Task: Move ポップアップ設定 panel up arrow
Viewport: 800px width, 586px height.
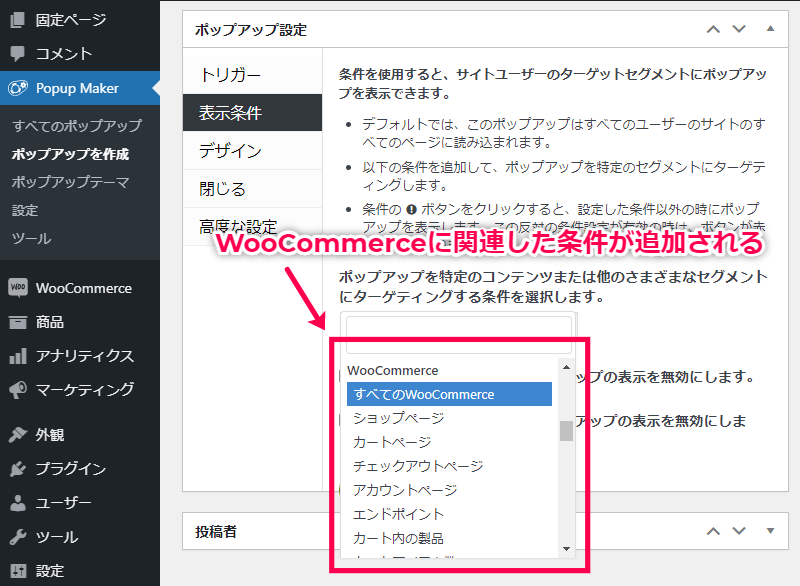Action: pos(713,29)
